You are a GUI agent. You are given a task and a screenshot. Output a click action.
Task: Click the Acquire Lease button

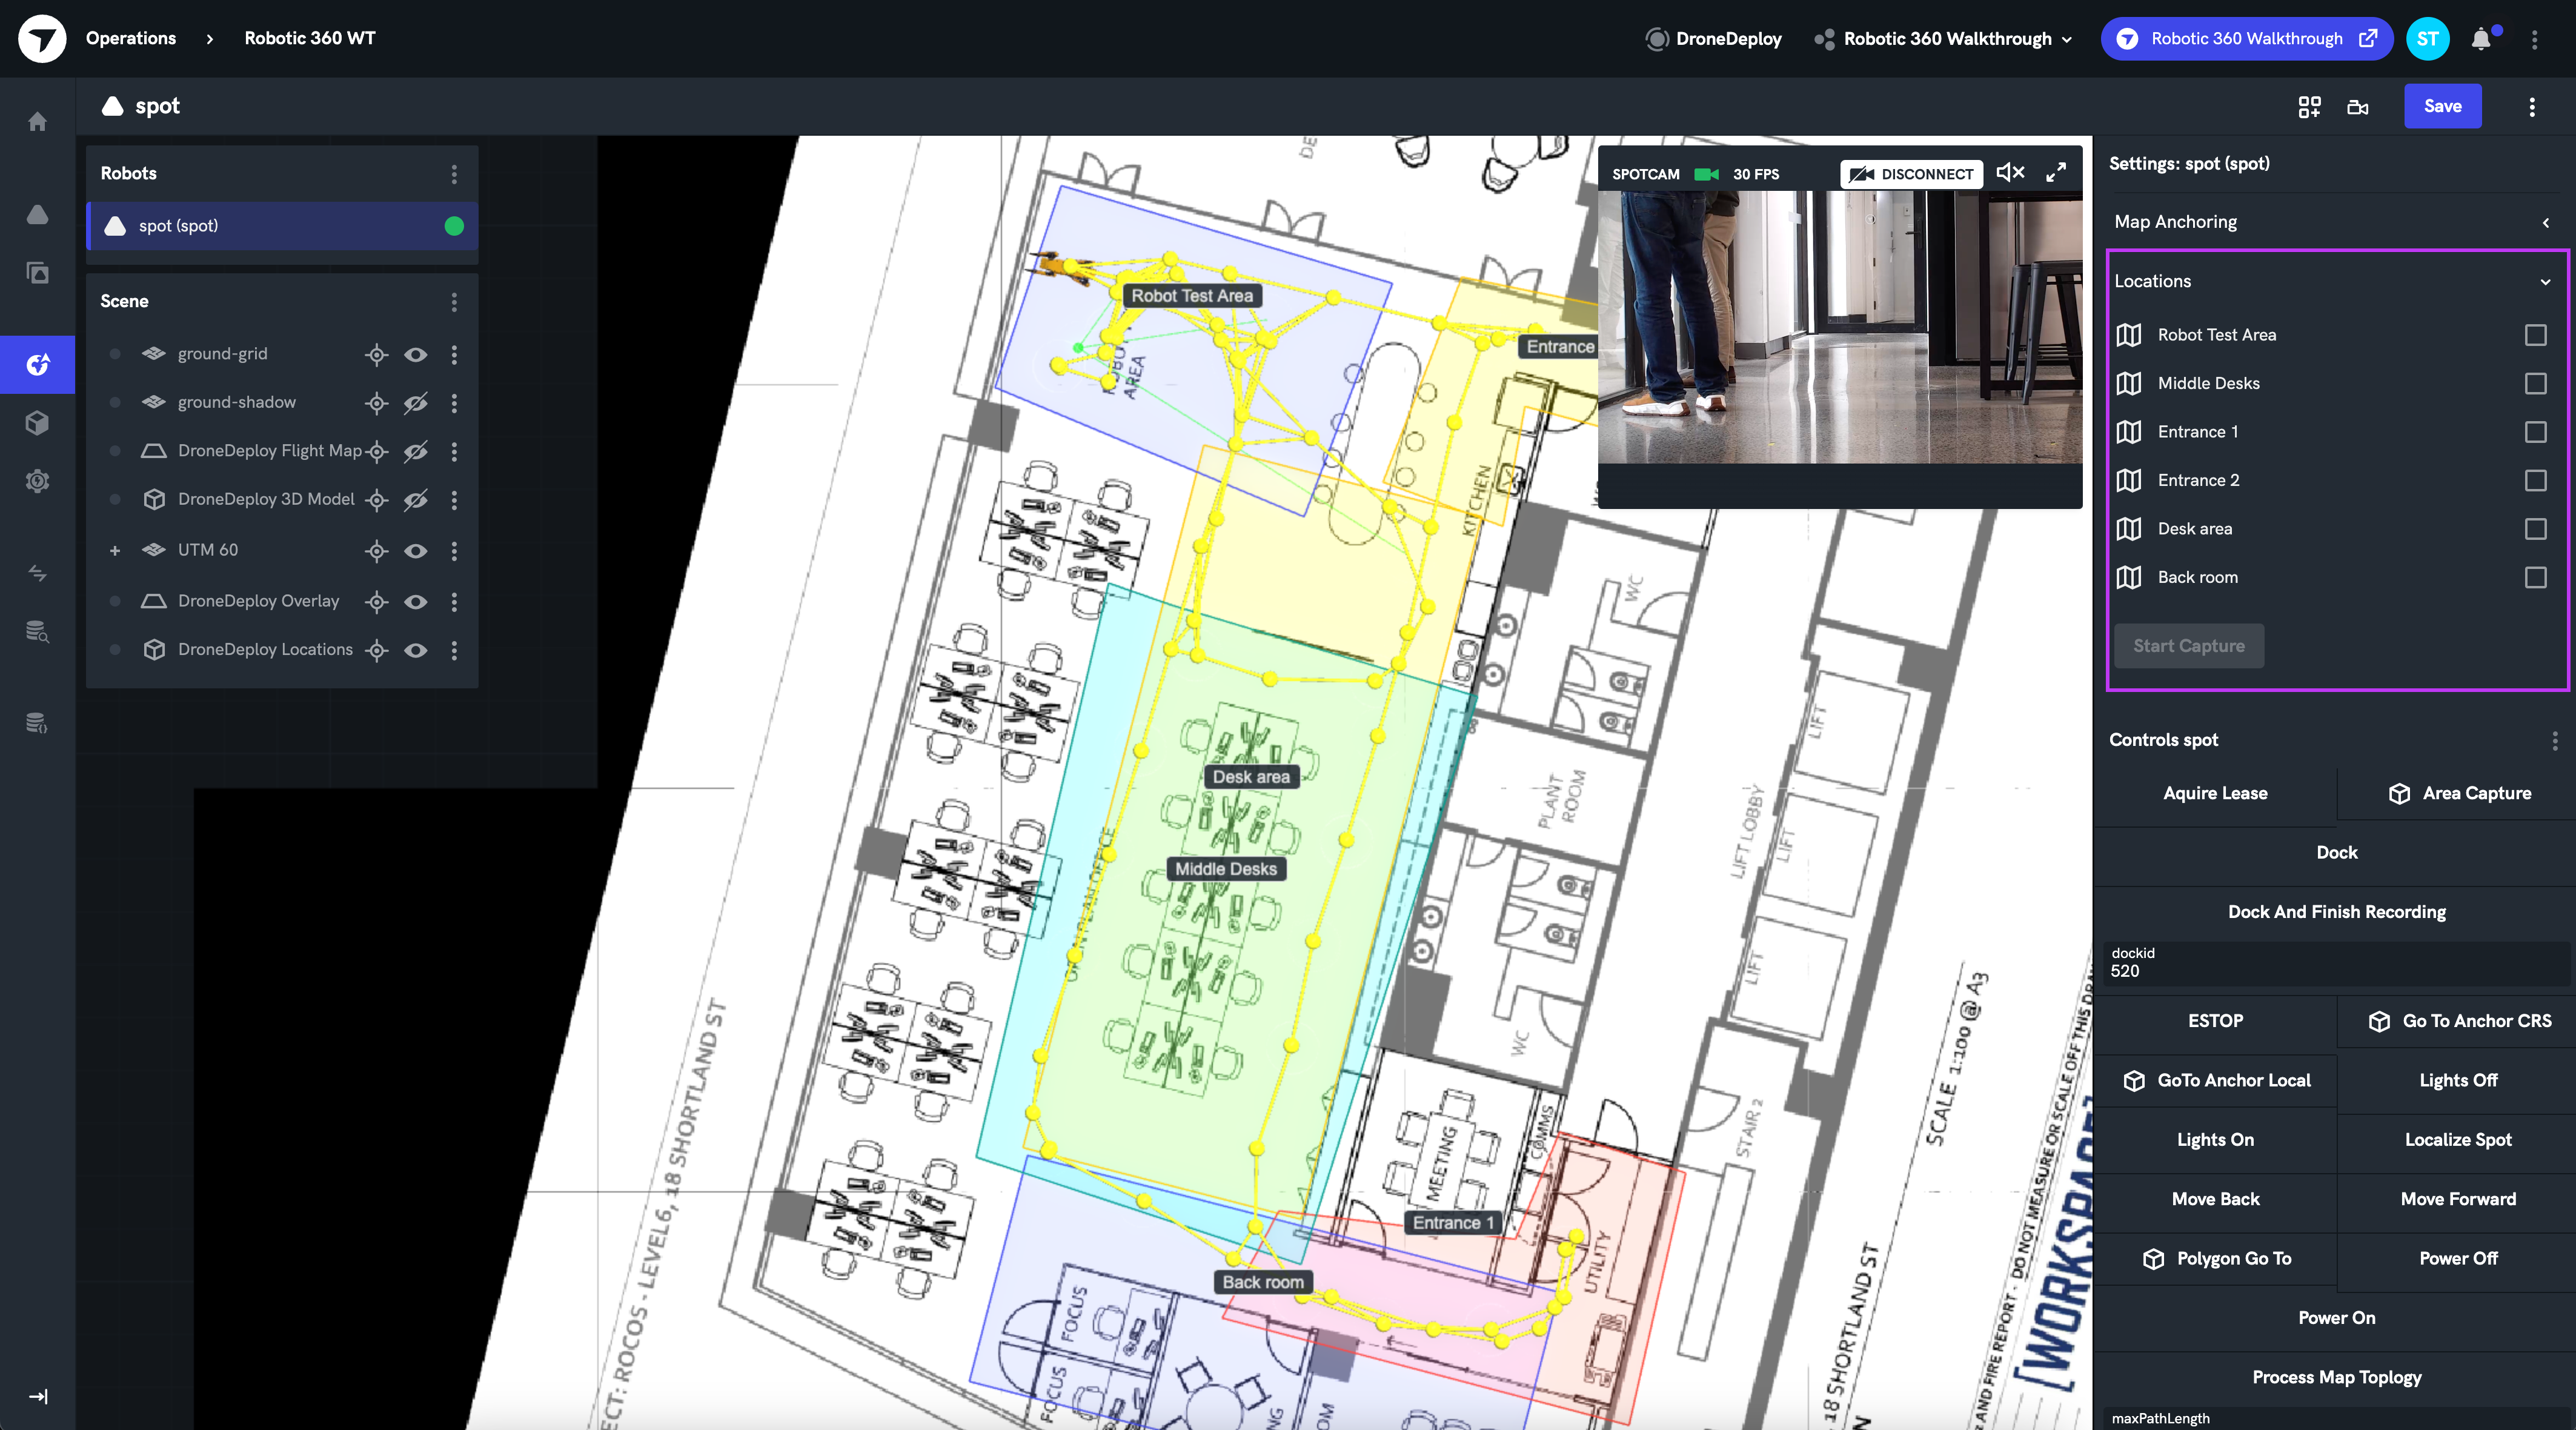pos(2215,791)
